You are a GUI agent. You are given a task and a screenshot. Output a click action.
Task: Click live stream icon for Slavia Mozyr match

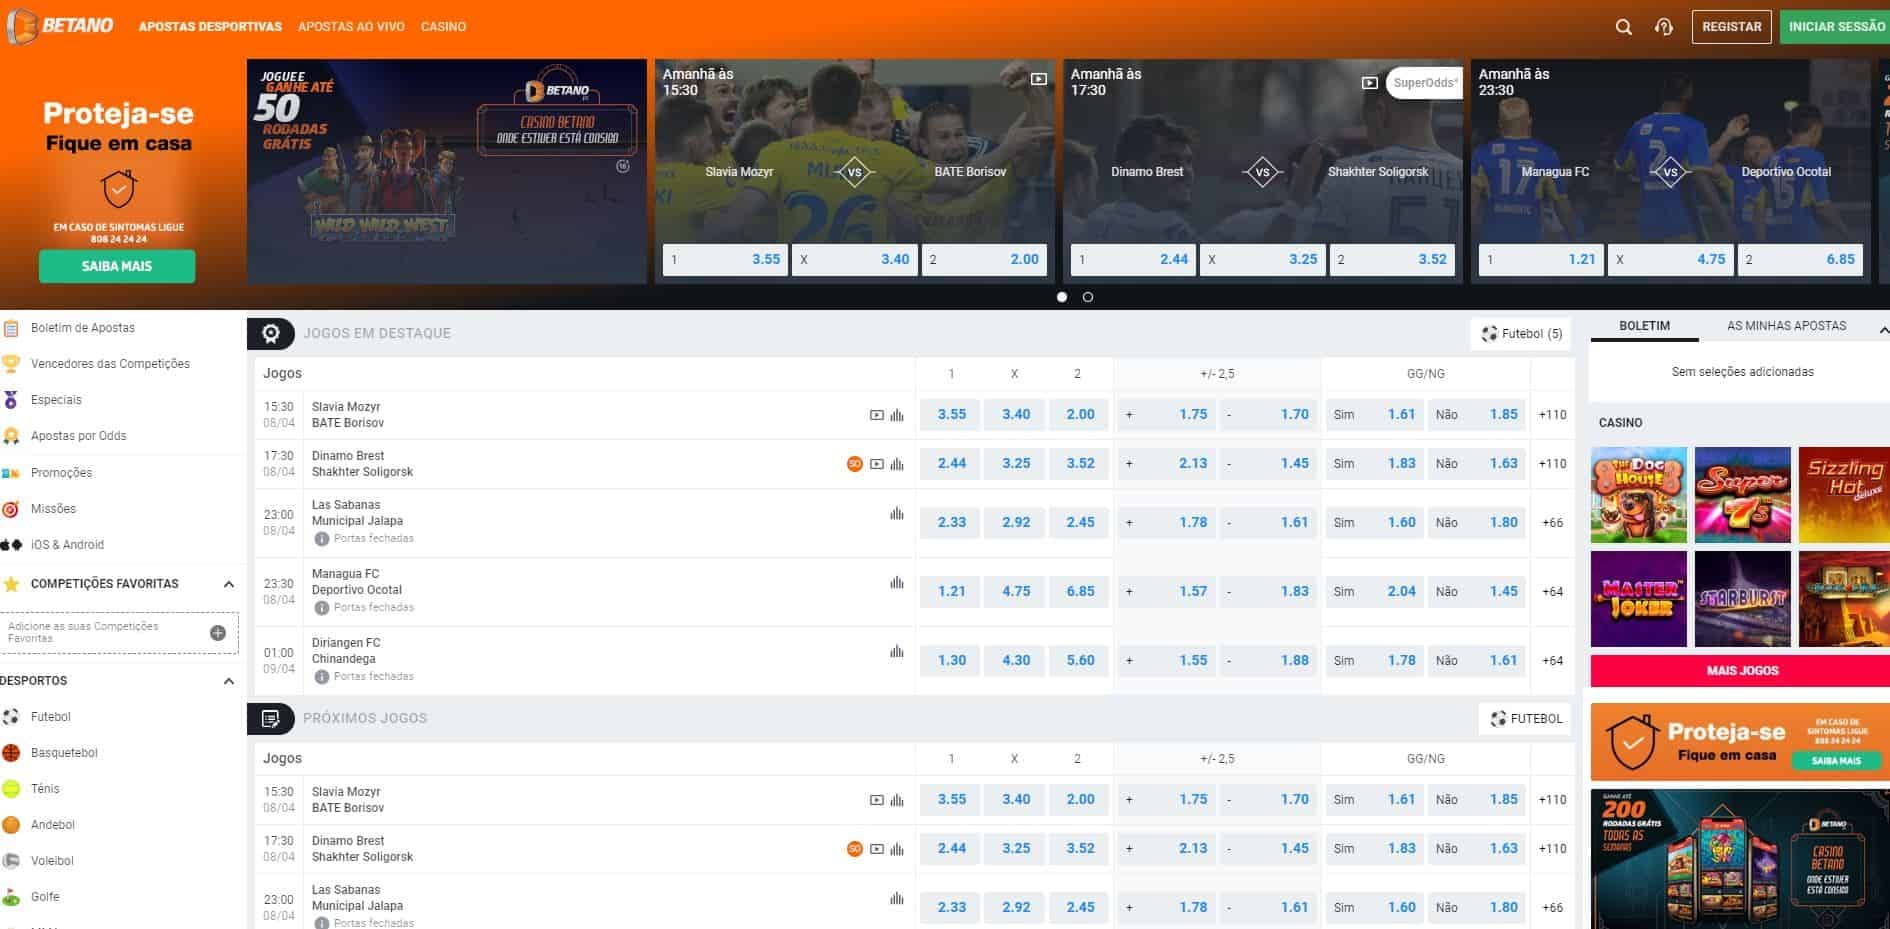(876, 415)
